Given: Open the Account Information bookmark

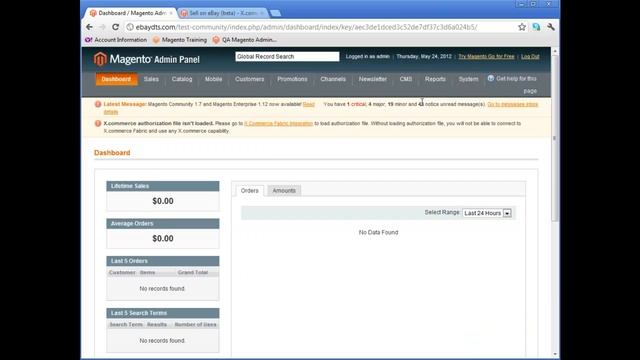Looking at the screenshot, I should click(x=116, y=40).
